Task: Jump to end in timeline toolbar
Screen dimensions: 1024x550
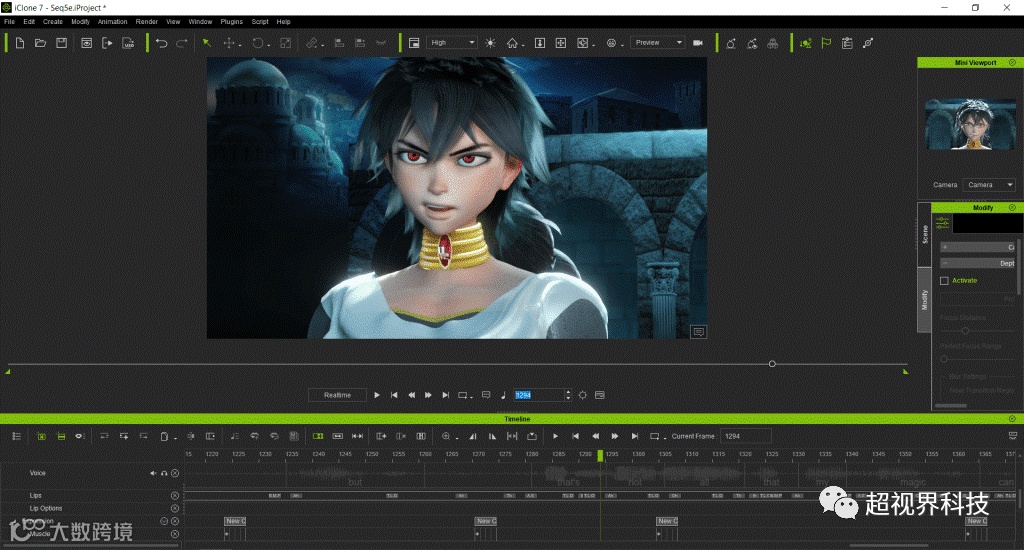Action: point(635,436)
